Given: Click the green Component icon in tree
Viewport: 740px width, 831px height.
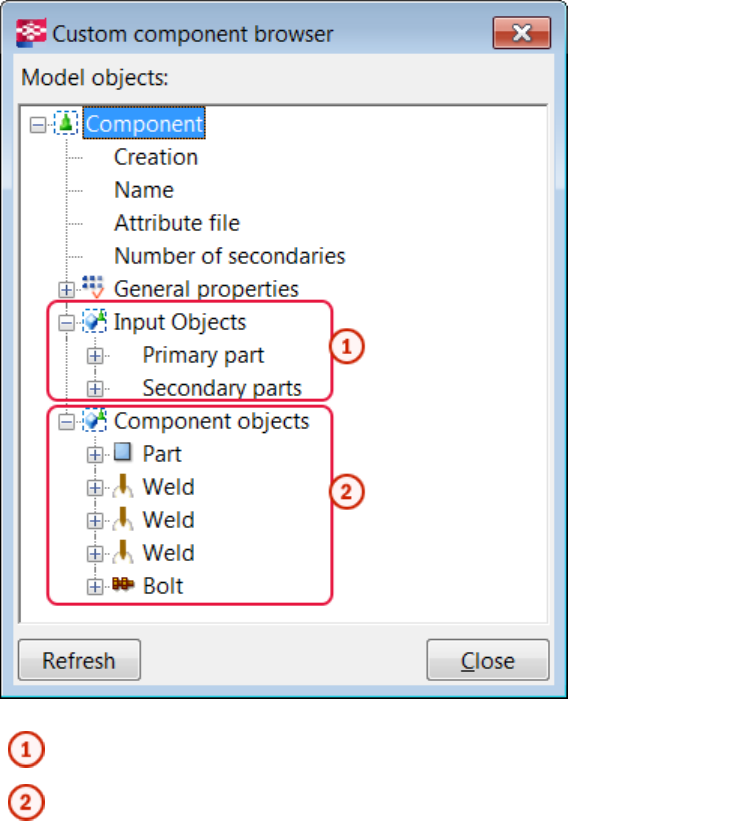Looking at the screenshot, I should tap(66, 124).
